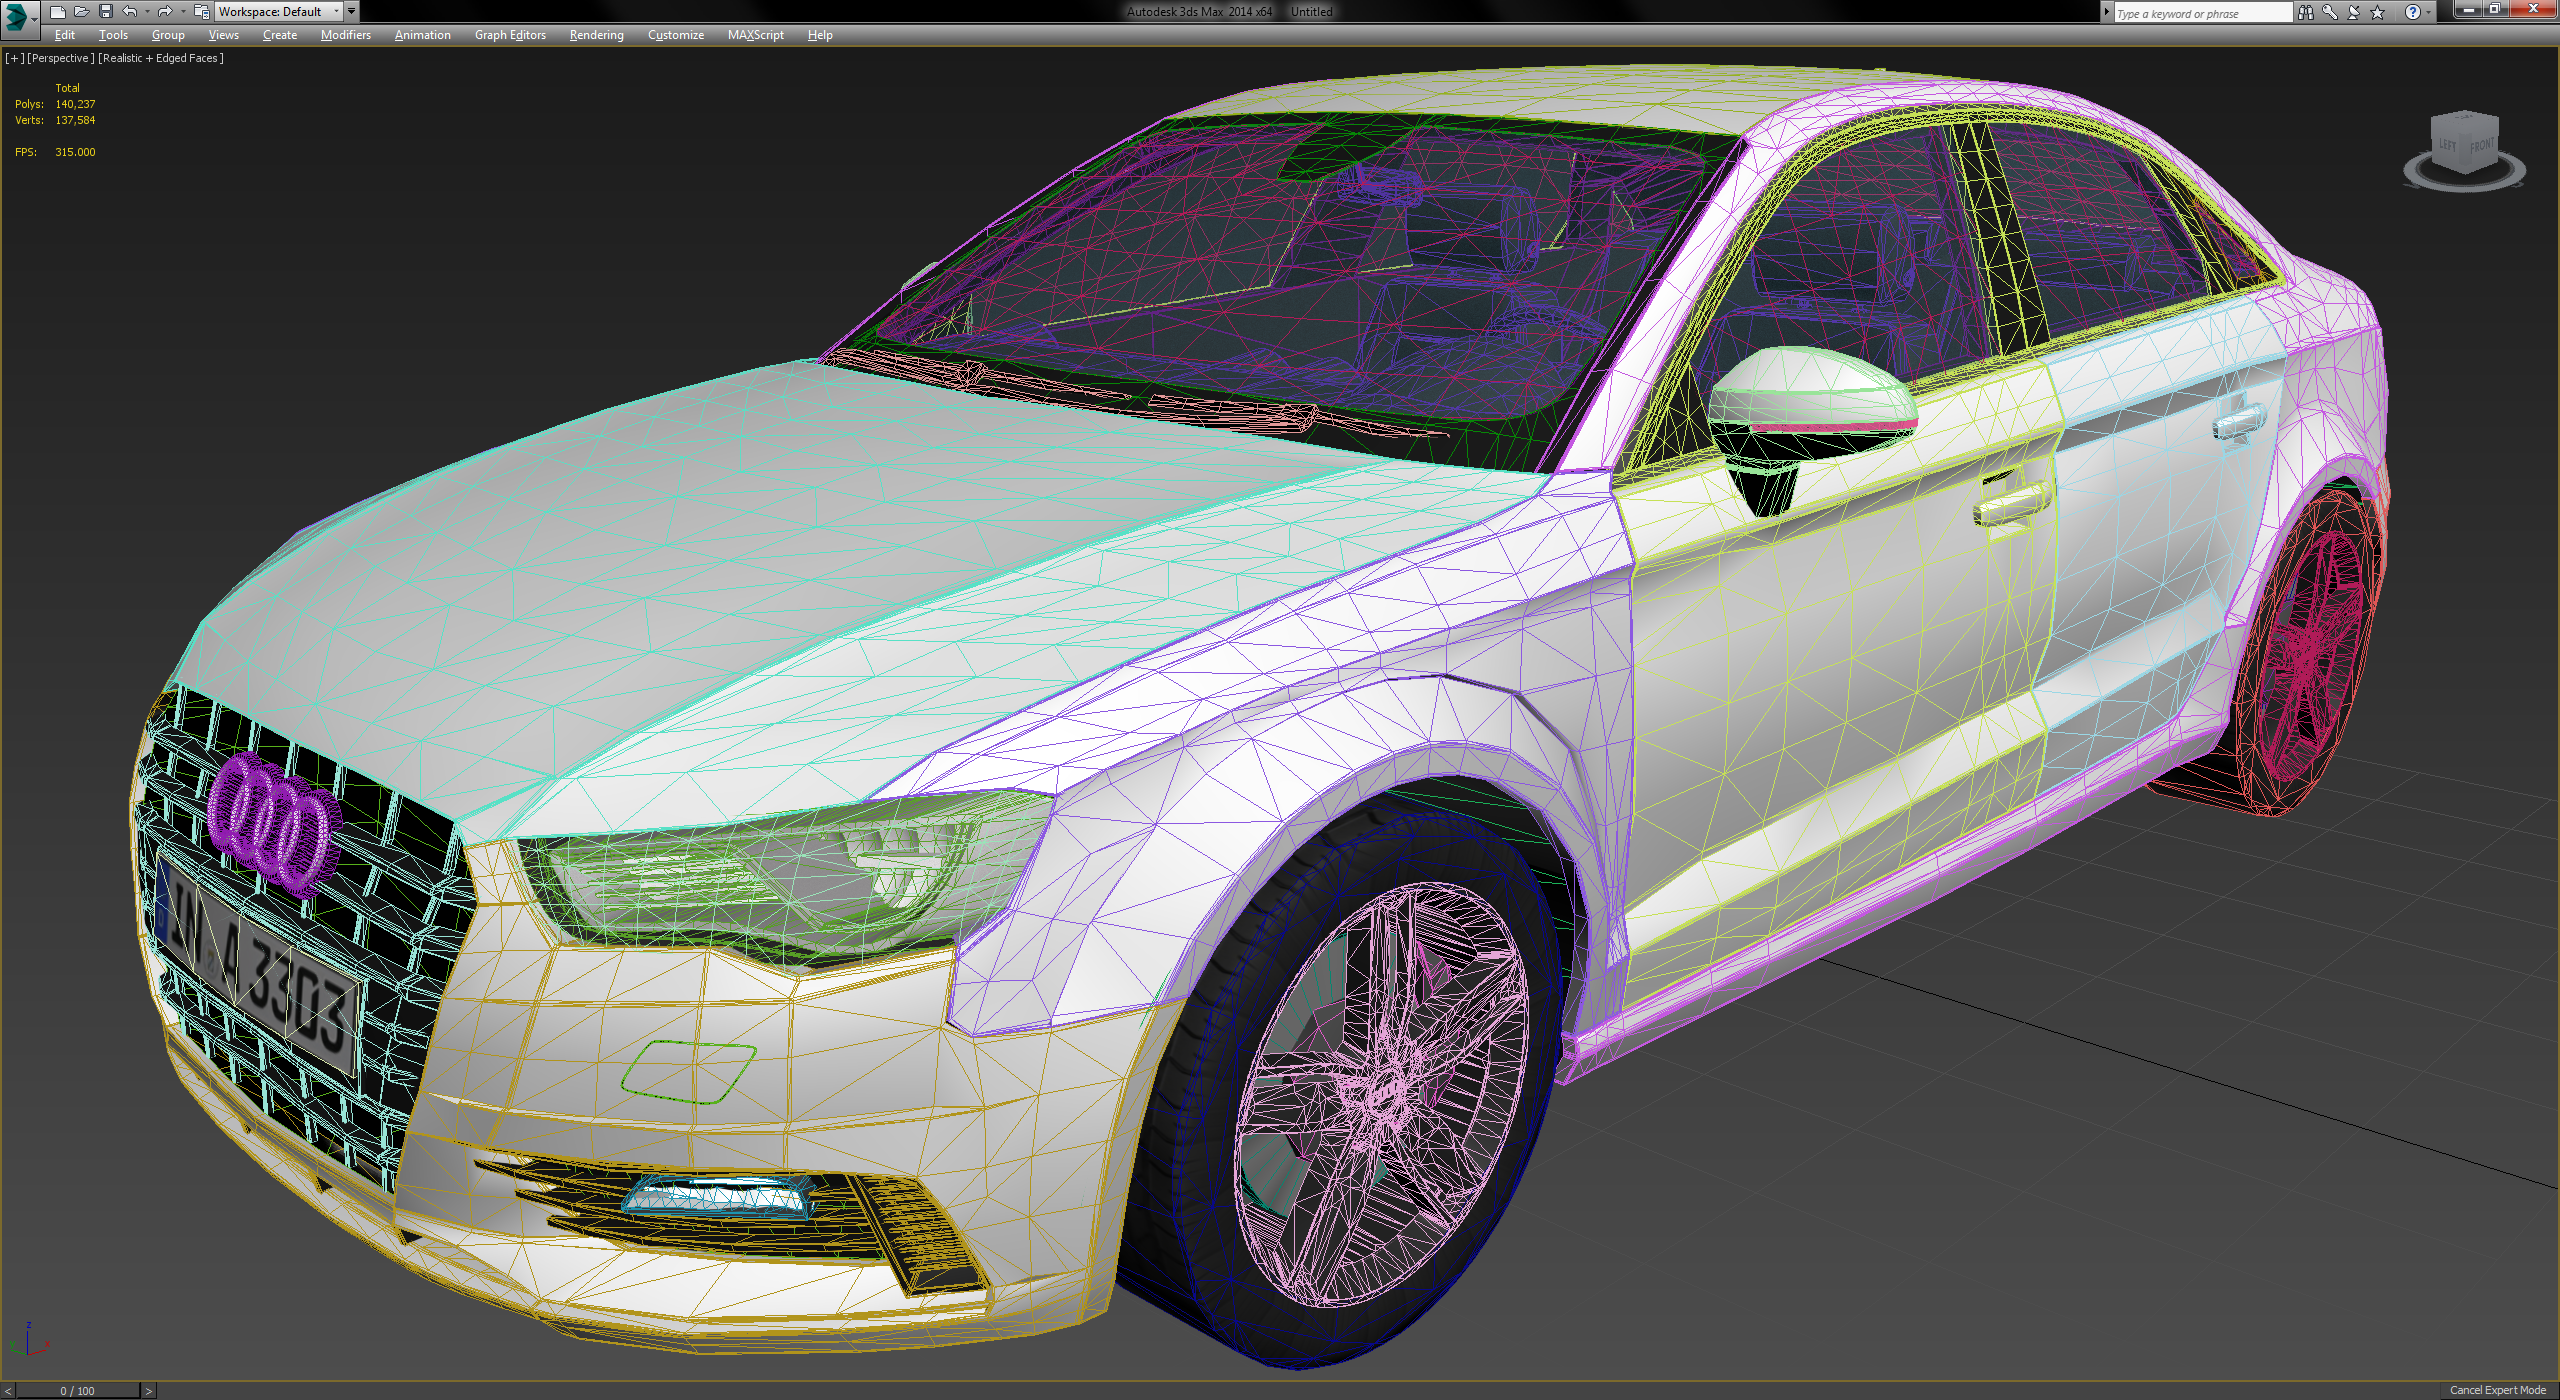Search using the binoculars icon
Image resolution: width=2560 pixels, height=1400 pixels.
pos(2308,12)
